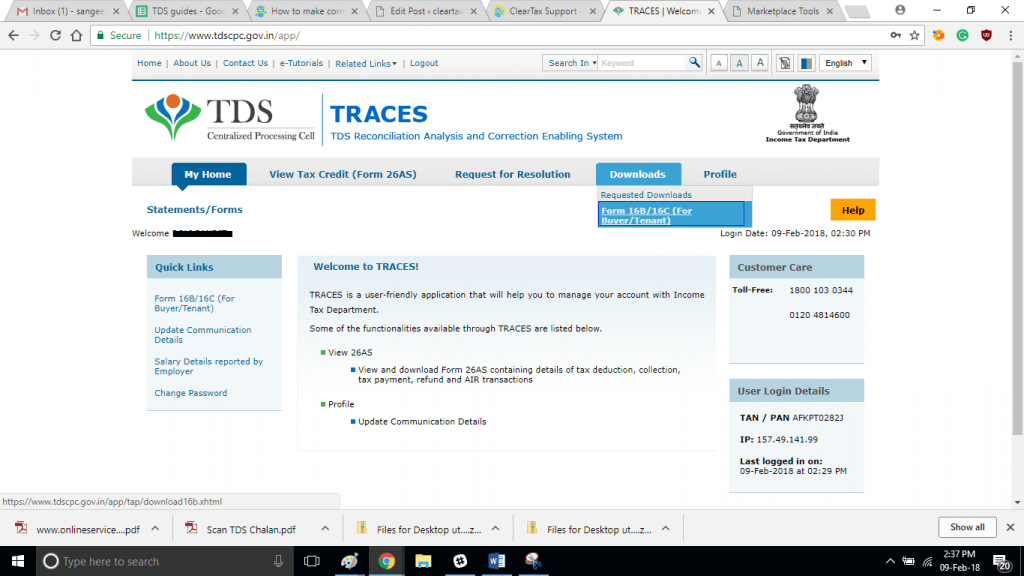Go to browser home page icon
1024x576 pixels.
coord(76,35)
